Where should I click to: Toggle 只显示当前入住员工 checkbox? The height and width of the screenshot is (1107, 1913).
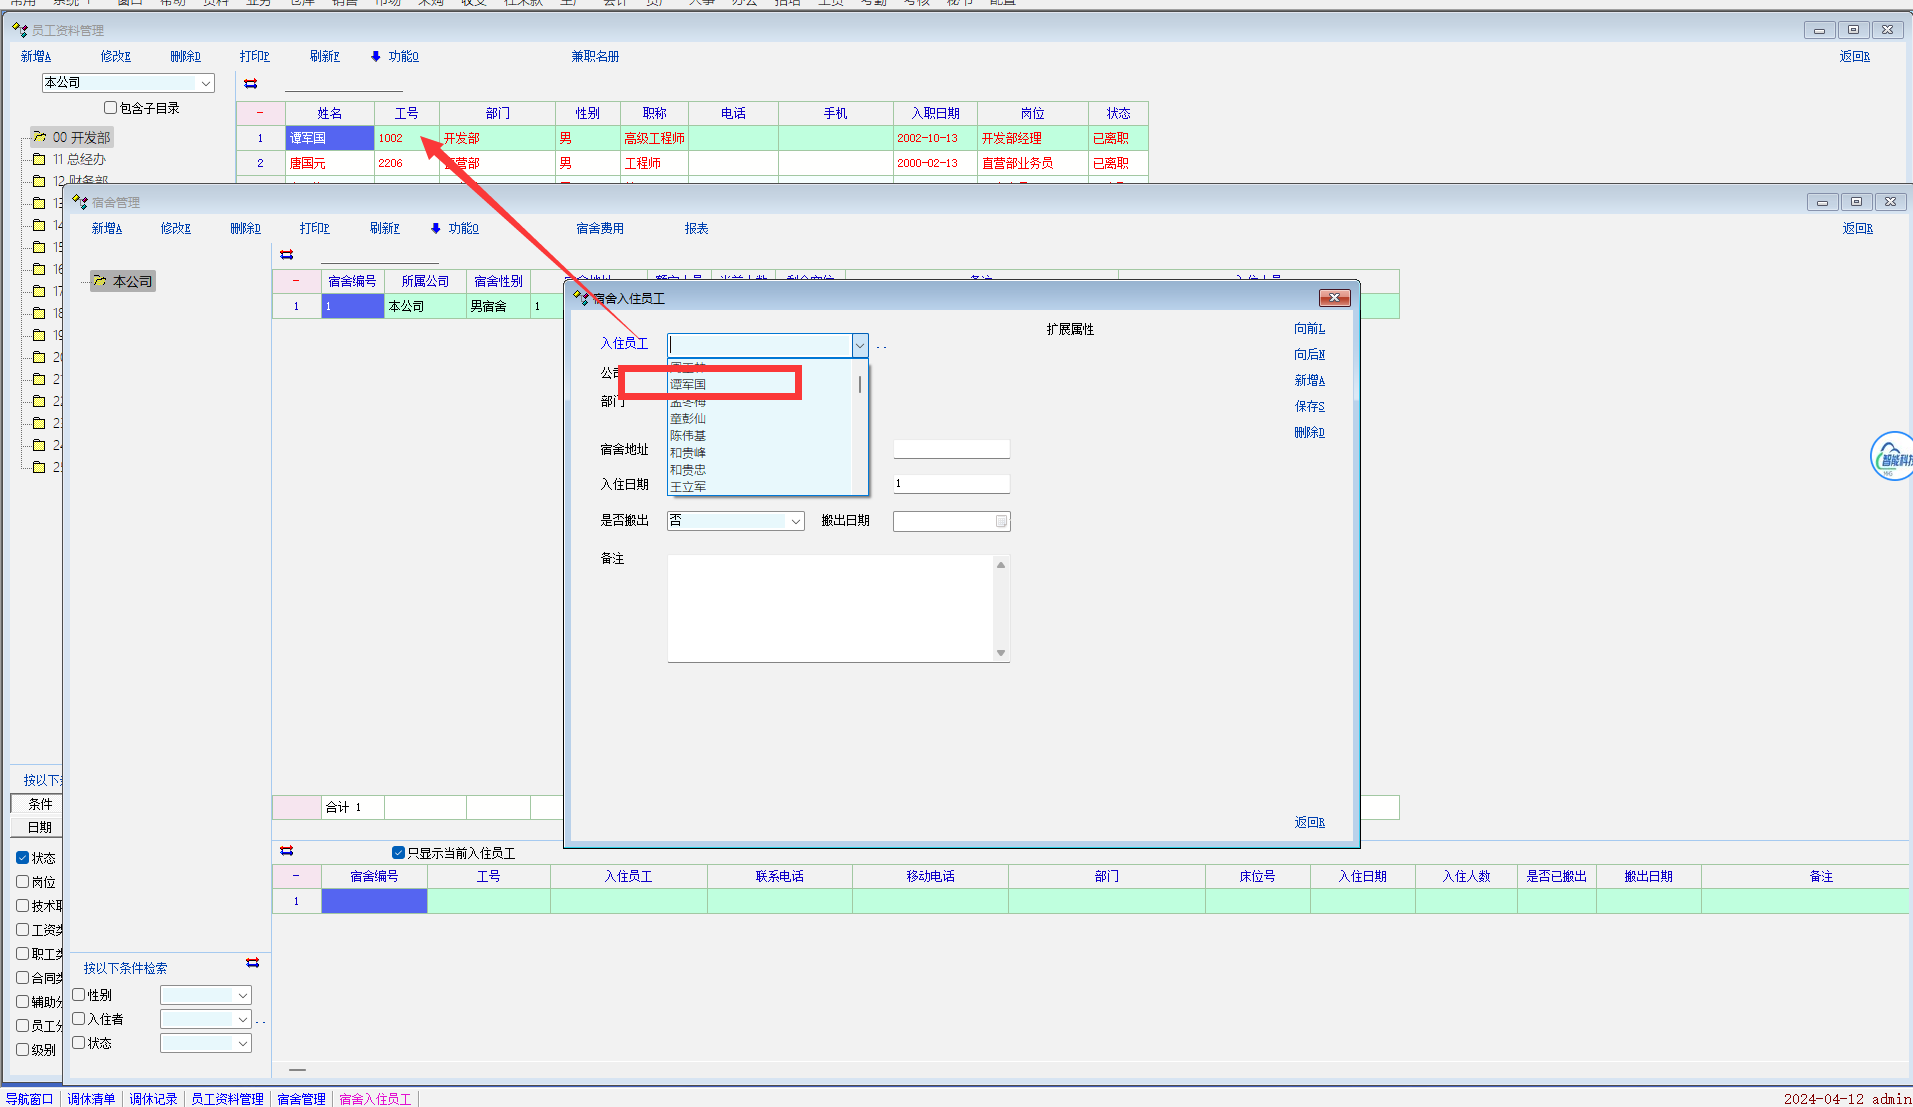(x=398, y=853)
